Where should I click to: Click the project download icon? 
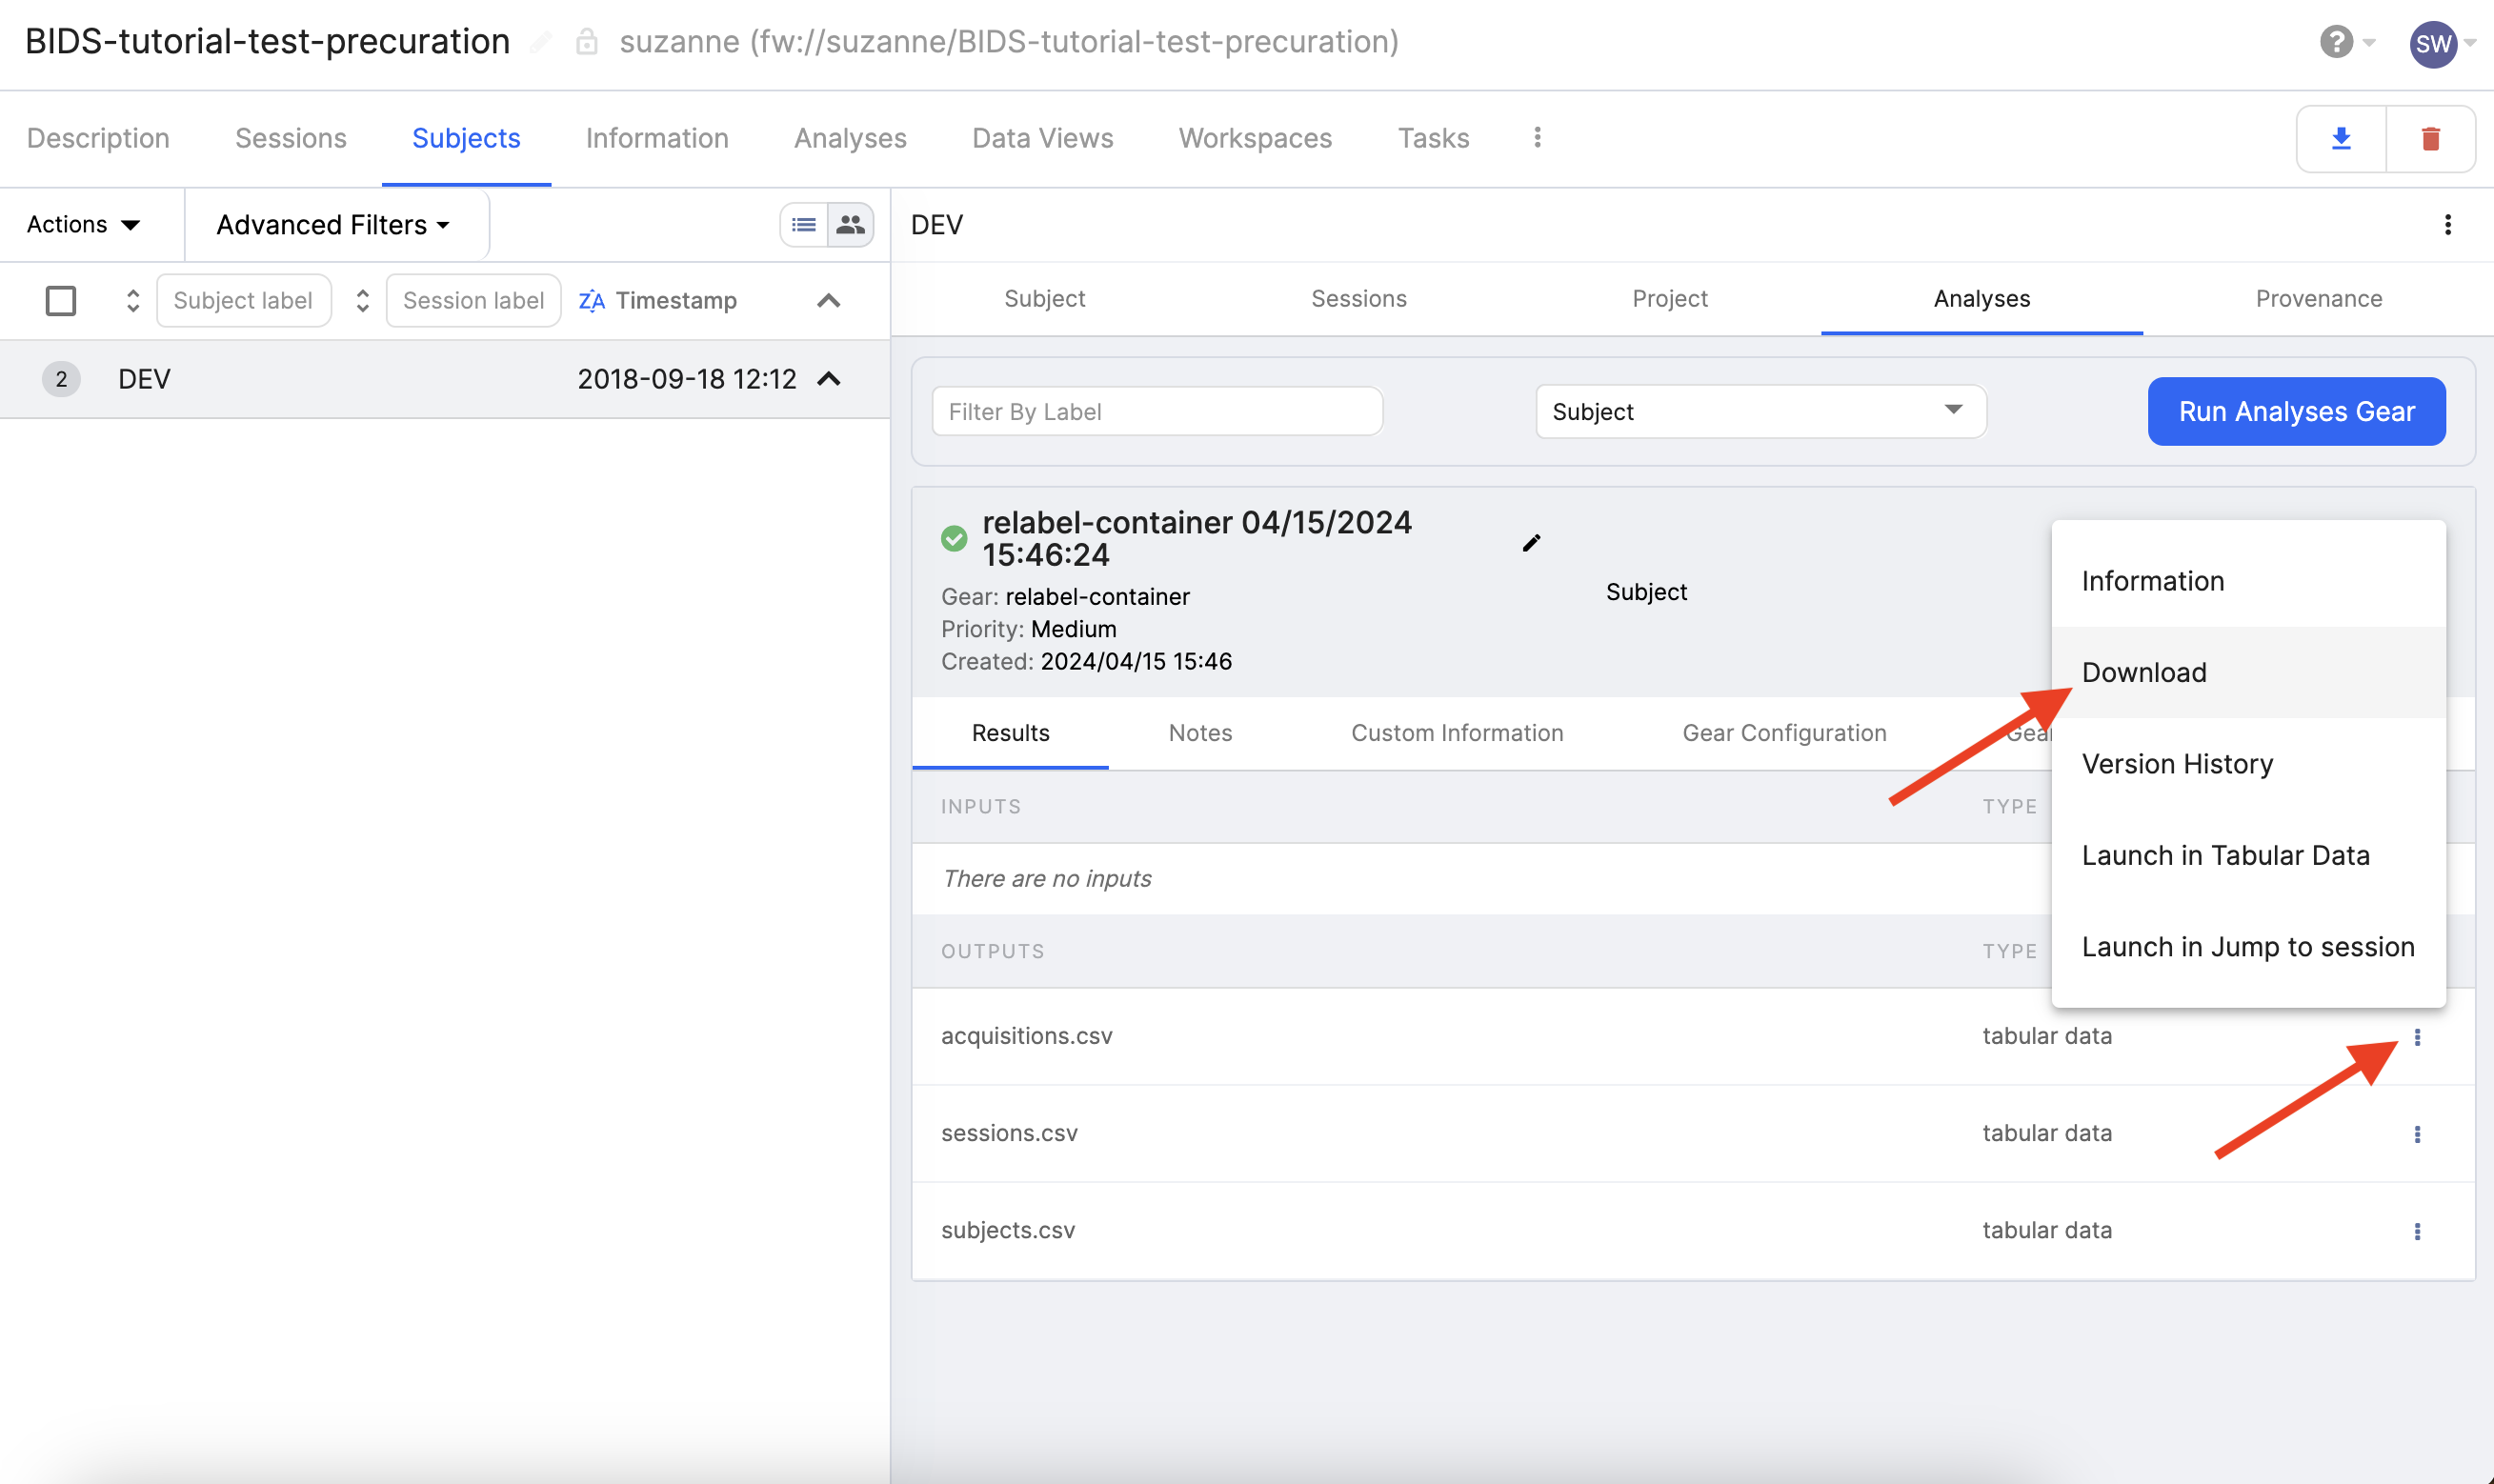[2341, 138]
